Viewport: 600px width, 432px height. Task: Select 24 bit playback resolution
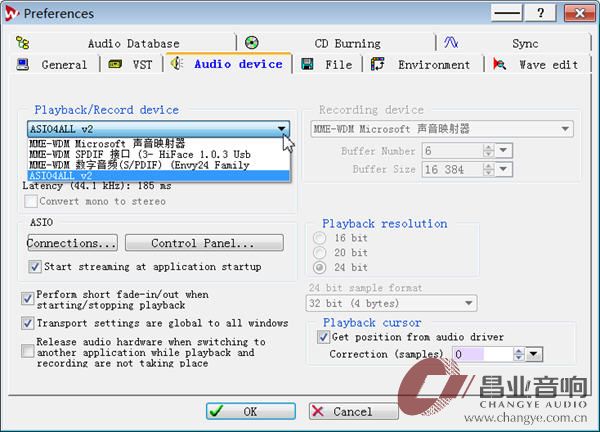click(x=320, y=267)
